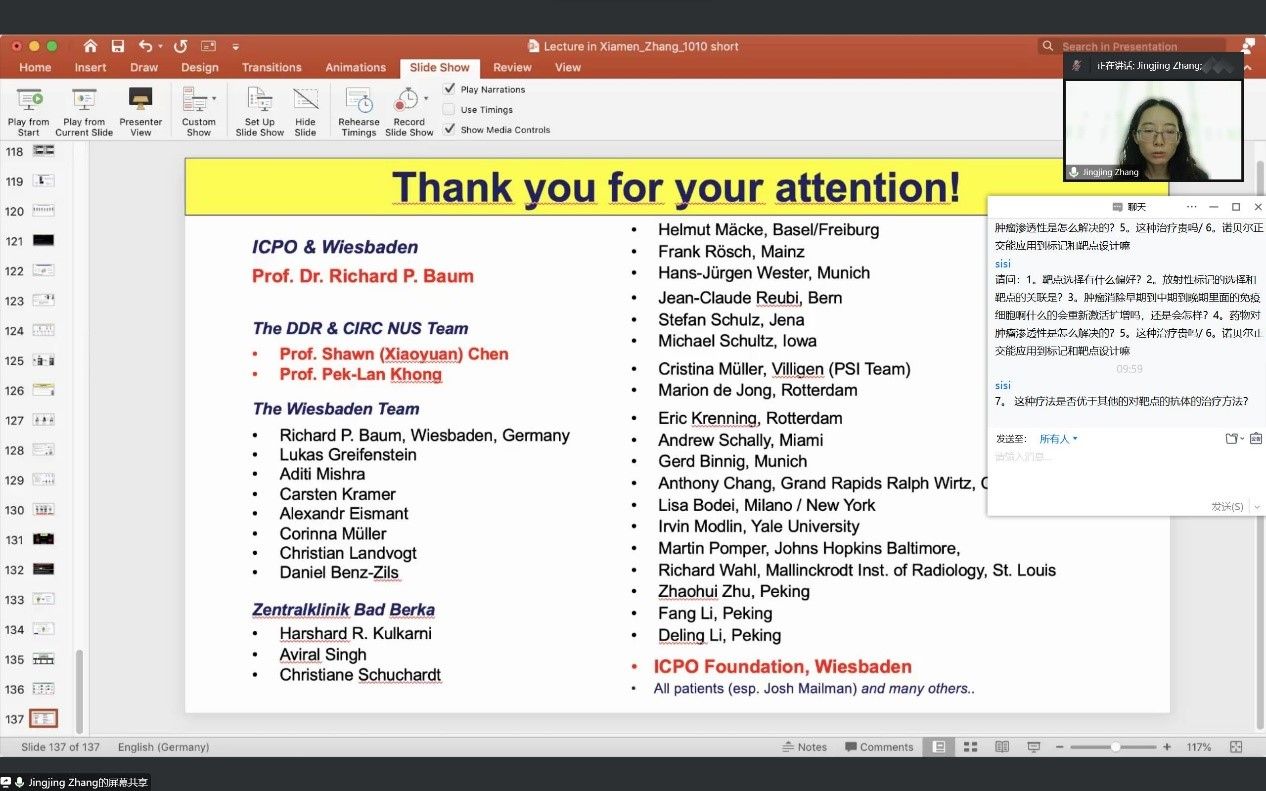Click the Save icon in title bar
Screen dimensions: 1266x791
click(x=118, y=46)
